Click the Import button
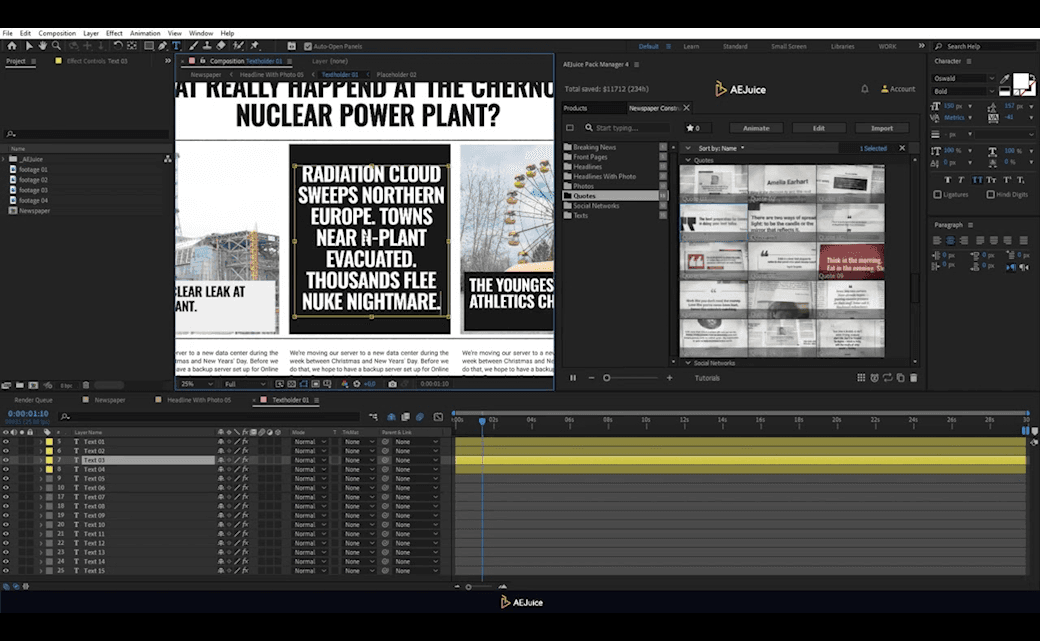This screenshot has height=641, width=1040. coord(881,128)
